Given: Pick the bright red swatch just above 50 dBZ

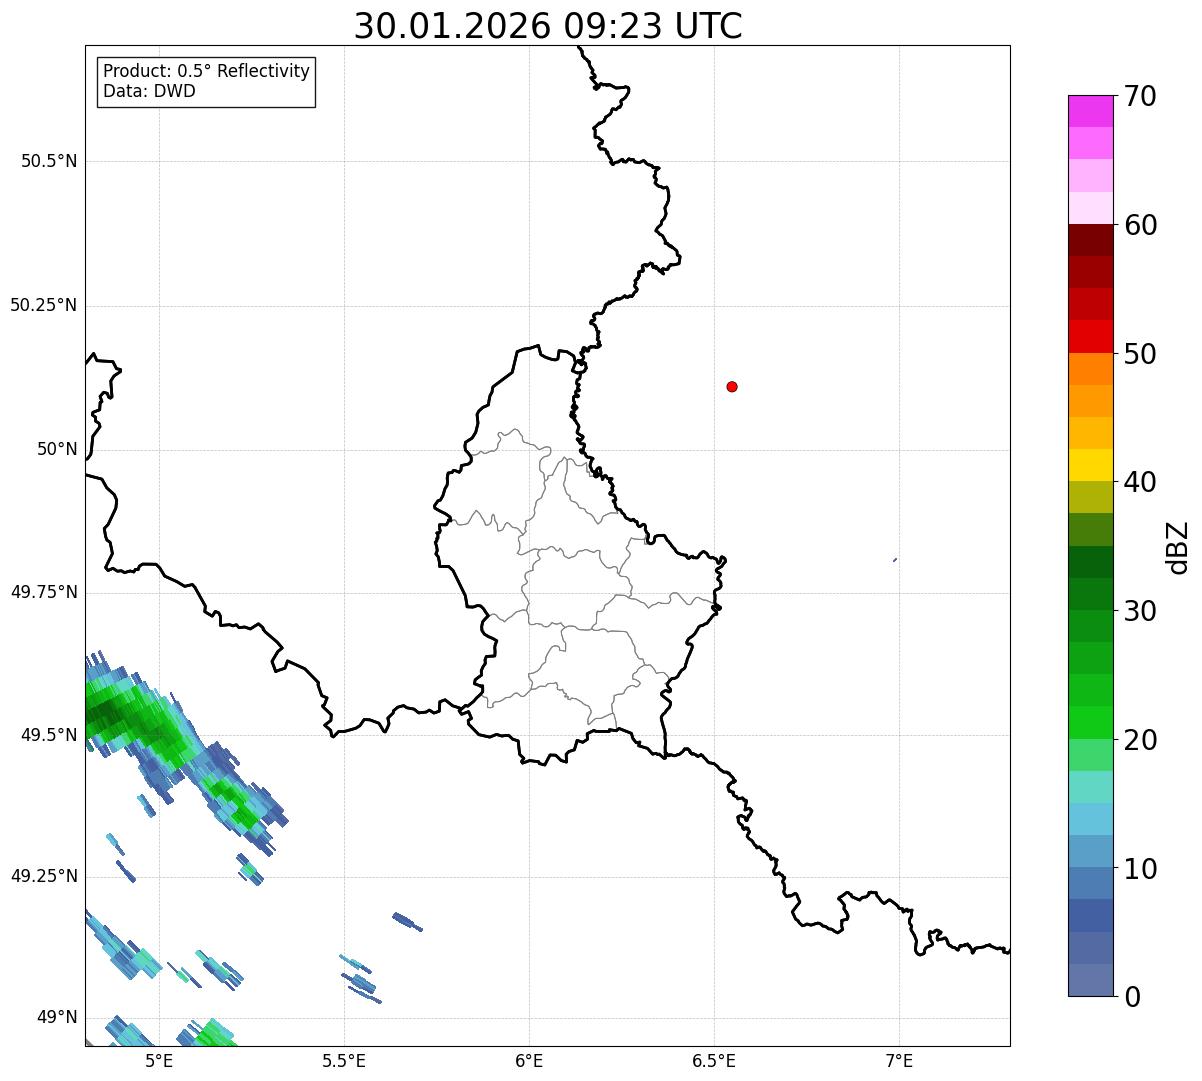Looking at the screenshot, I should (1090, 336).
